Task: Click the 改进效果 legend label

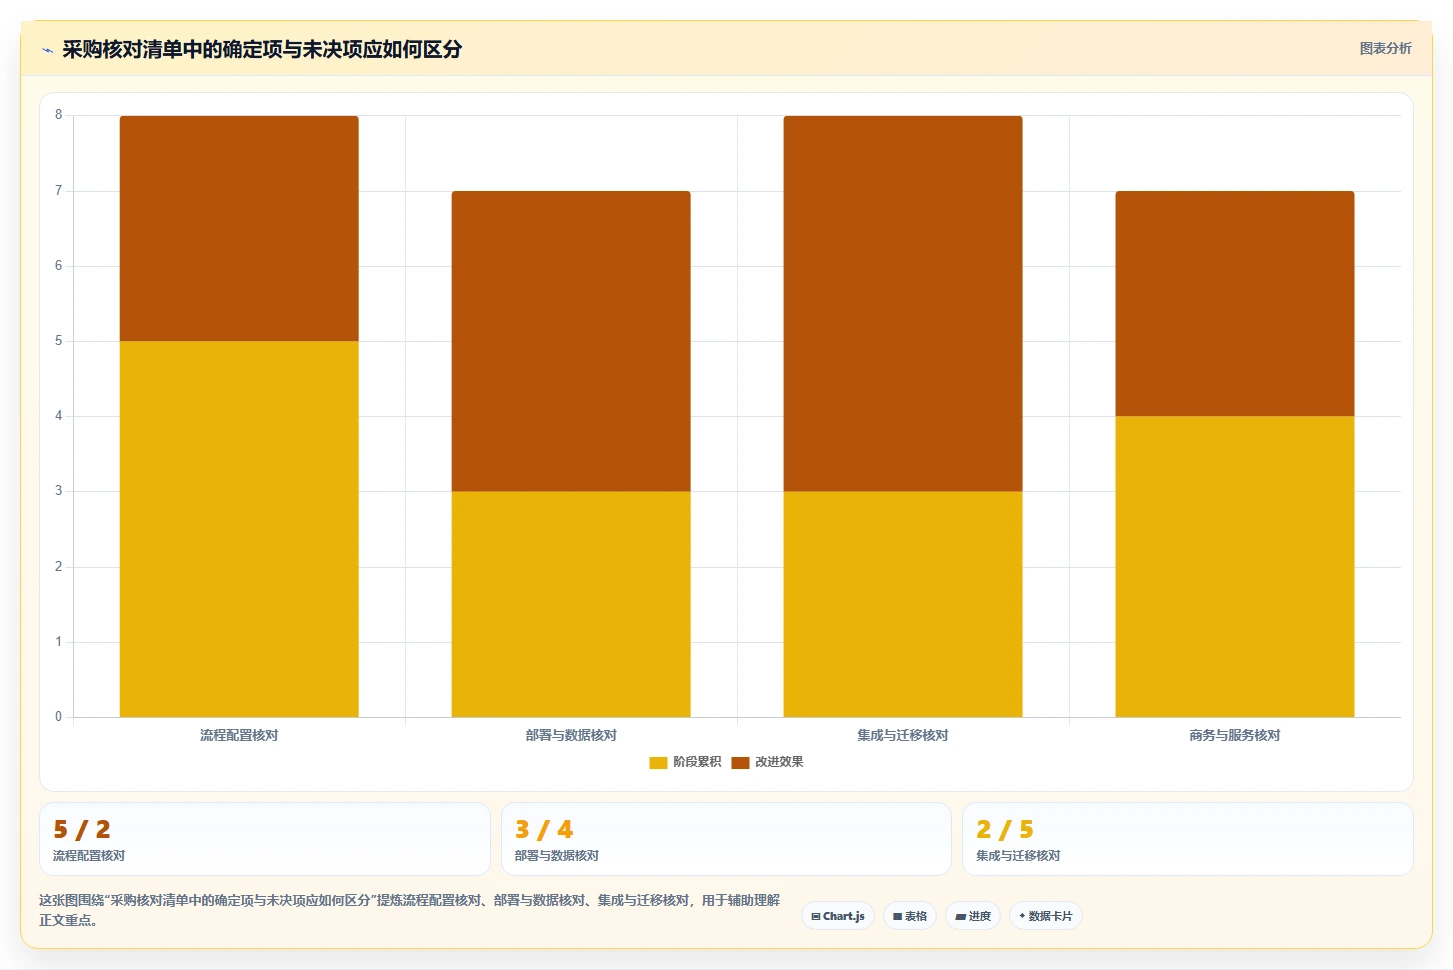Action: pyautogui.click(x=779, y=762)
